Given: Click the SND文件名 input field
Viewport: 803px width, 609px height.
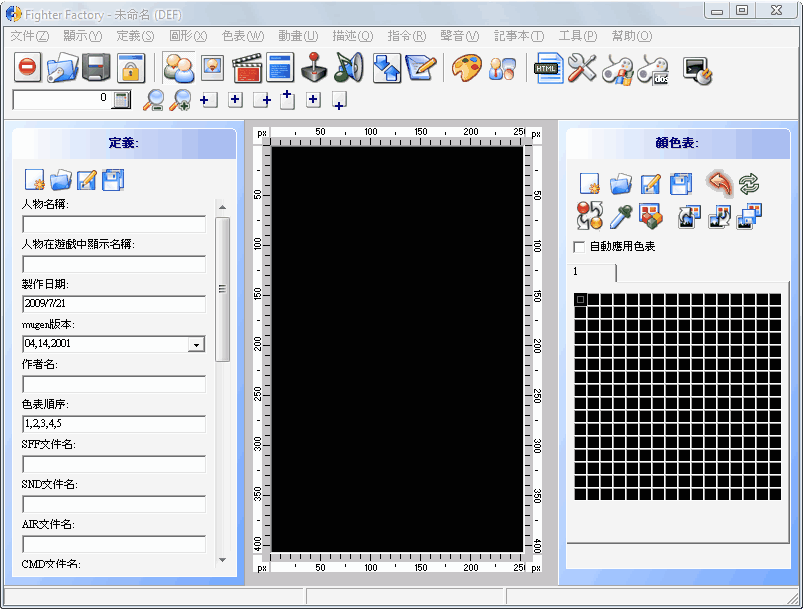Looking at the screenshot, I should [114, 504].
